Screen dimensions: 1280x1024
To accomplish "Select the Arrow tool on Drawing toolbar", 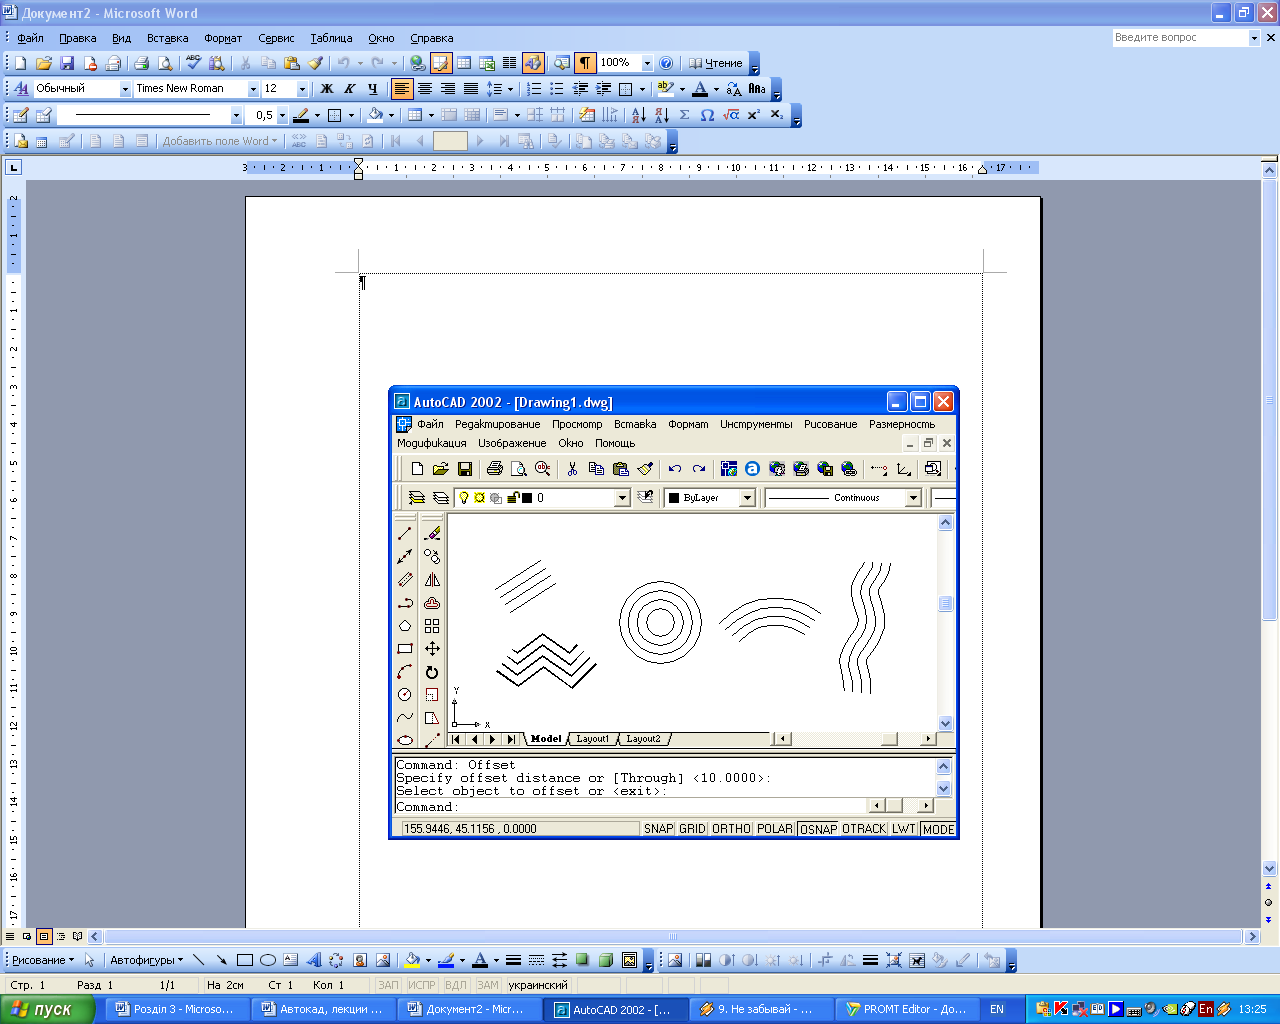I will pyautogui.click(x=221, y=960).
